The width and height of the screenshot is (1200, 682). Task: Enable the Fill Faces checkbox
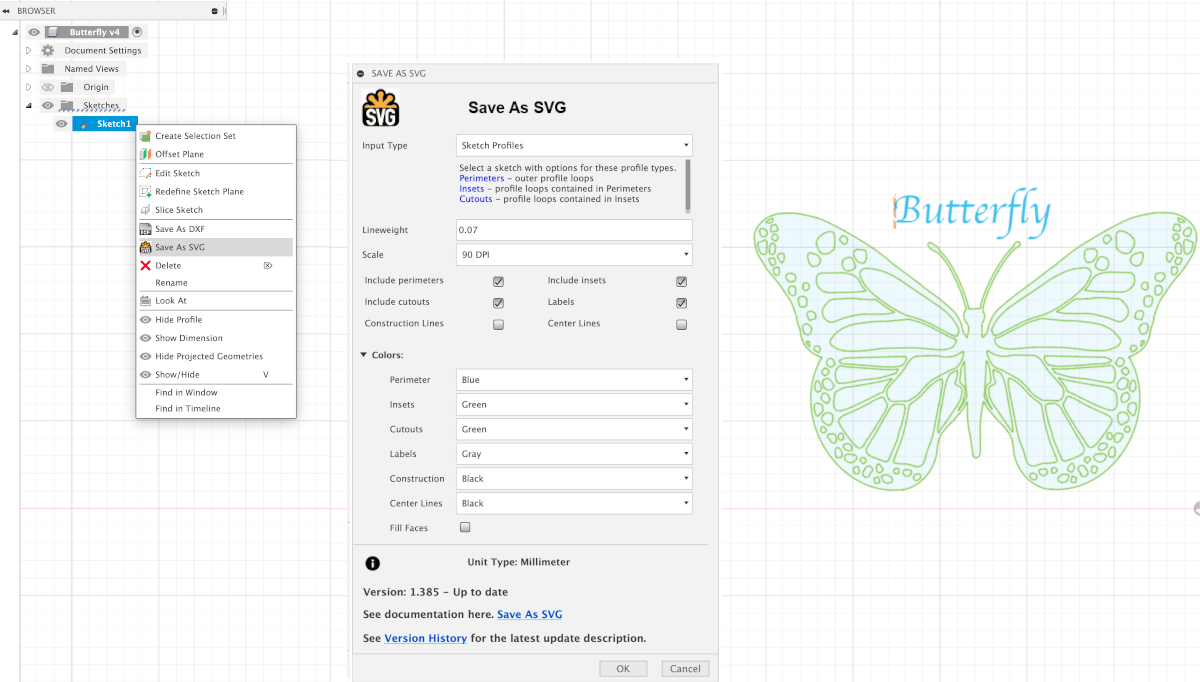pyautogui.click(x=465, y=527)
